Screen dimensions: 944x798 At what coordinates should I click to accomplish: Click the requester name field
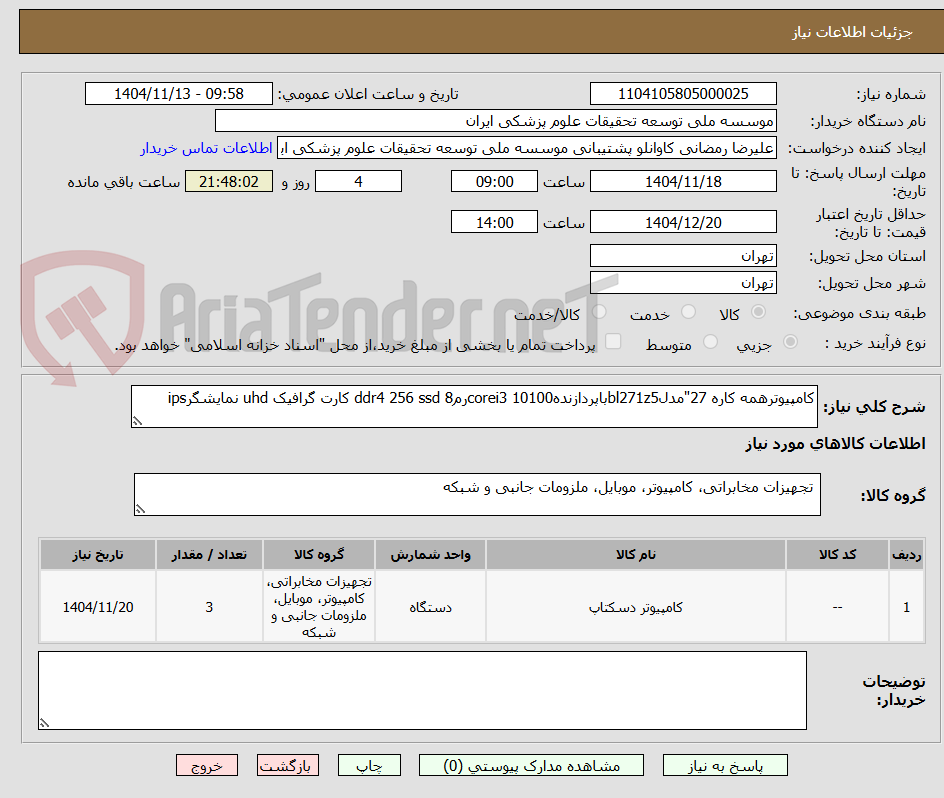pos(527,148)
